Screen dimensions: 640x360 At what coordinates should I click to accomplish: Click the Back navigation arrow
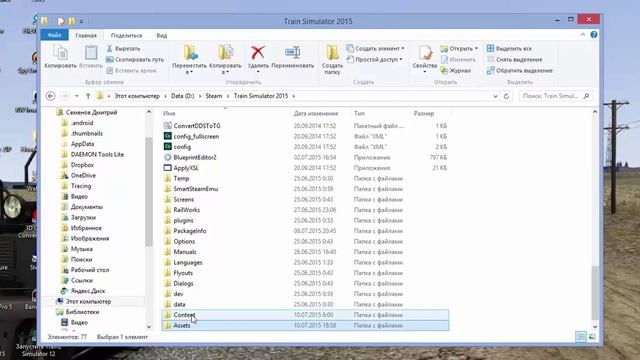(x=50, y=96)
